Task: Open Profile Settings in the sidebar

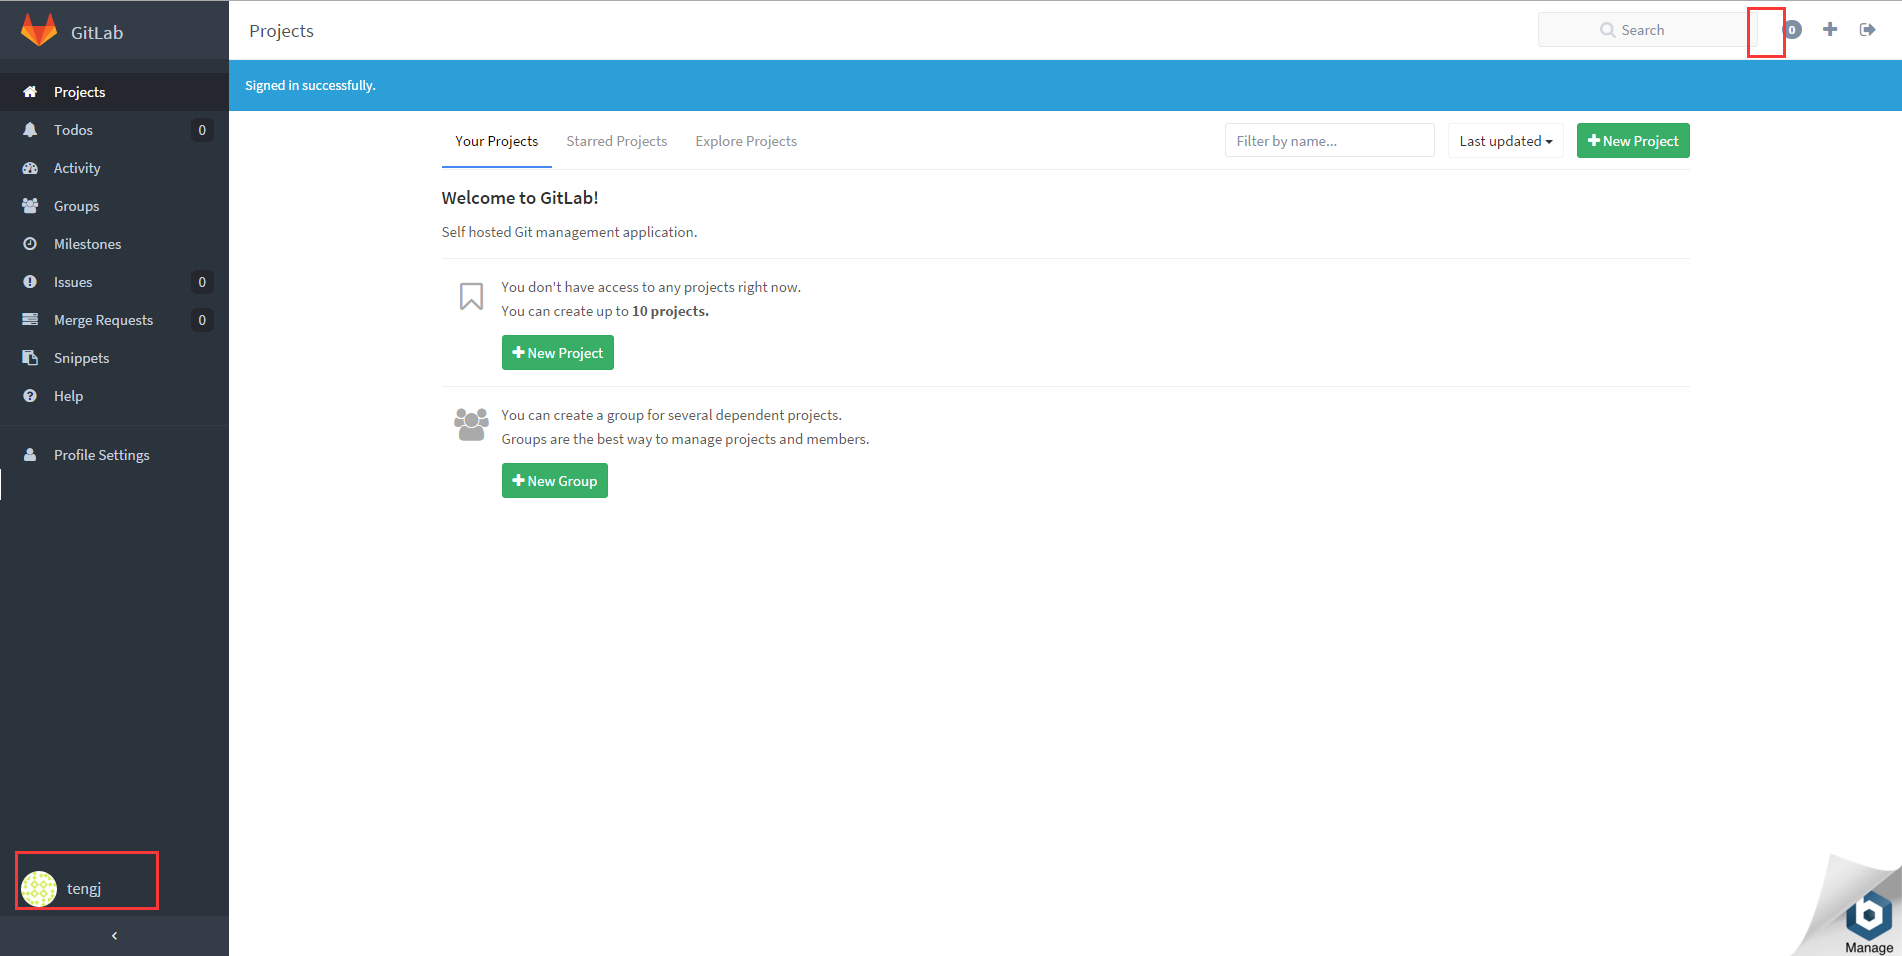Action: pos(114,455)
